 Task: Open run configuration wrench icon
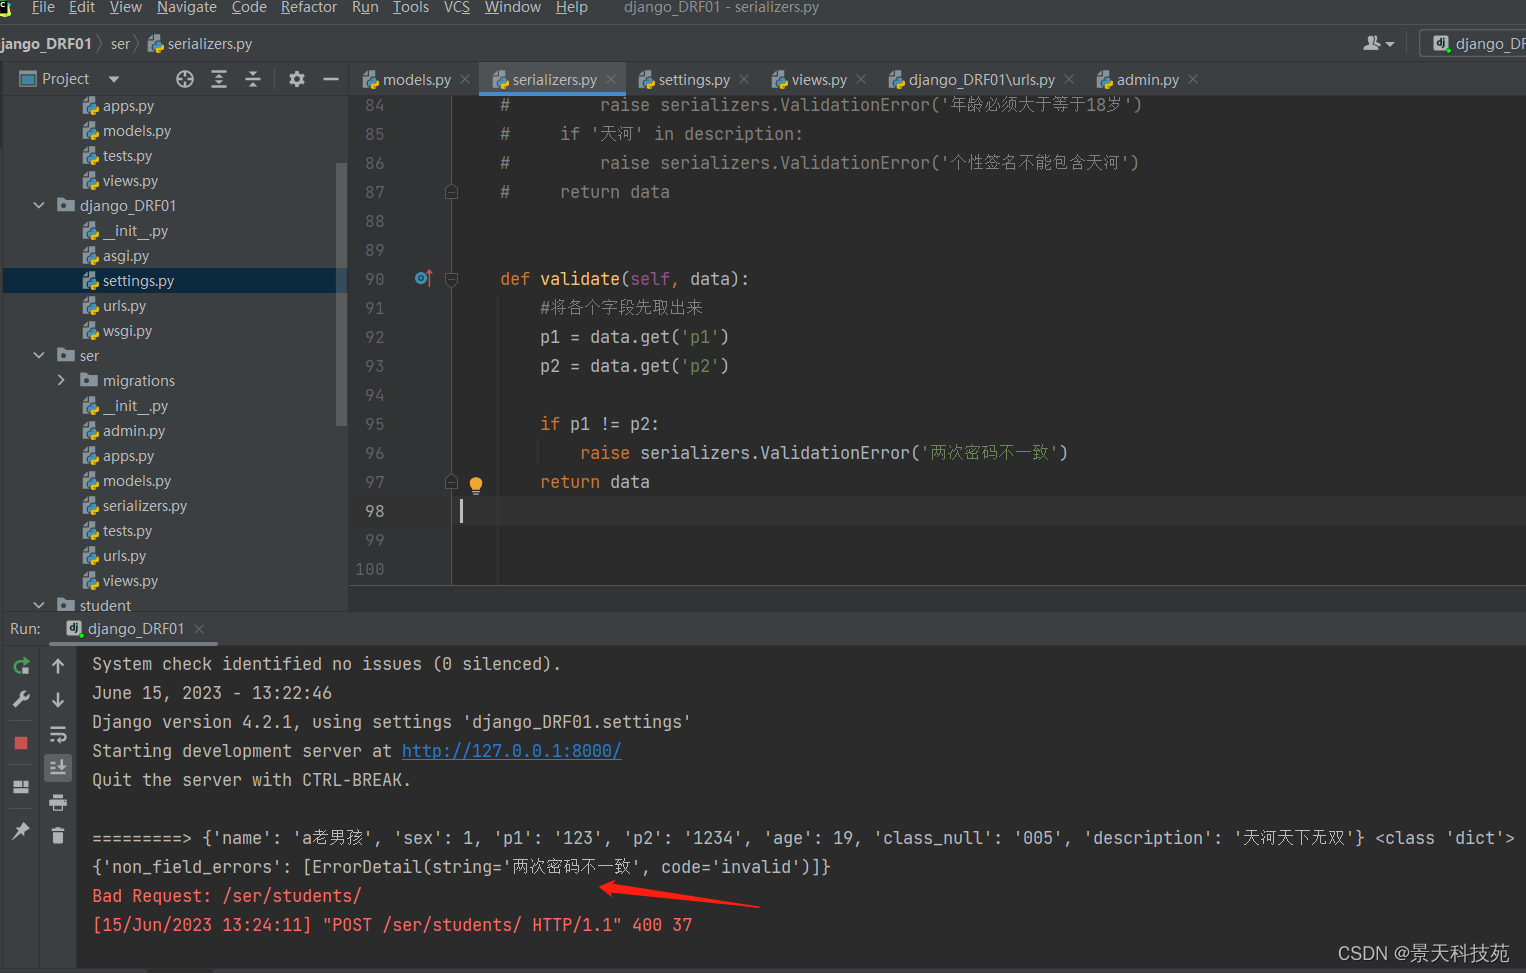(x=21, y=700)
